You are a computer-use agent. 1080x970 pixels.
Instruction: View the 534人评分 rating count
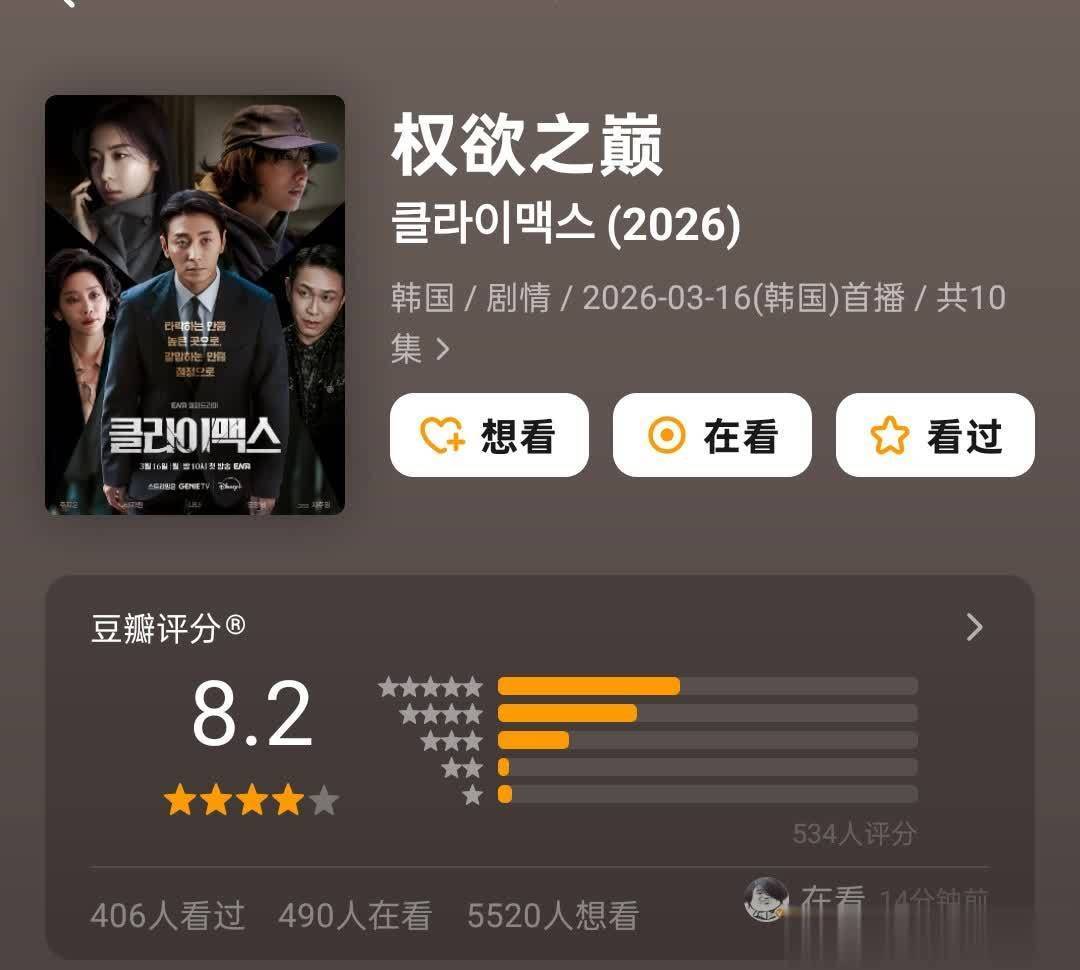pyautogui.click(x=854, y=834)
